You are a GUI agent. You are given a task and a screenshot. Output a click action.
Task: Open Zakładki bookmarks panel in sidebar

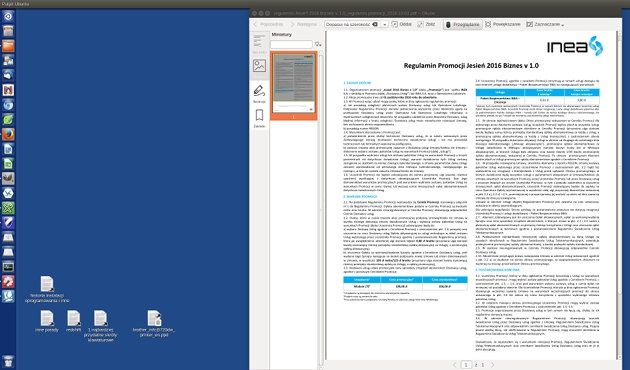tap(259, 119)
